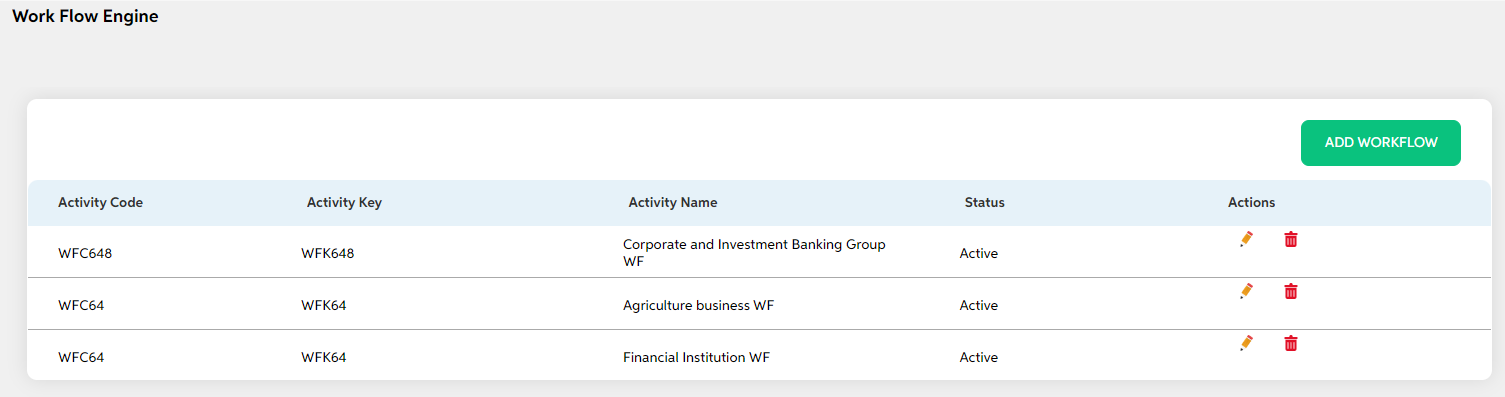This screenshot has width=1505, height=397.
Task: Click the ADD WORKFLOW button
Action: point(1381,143)
